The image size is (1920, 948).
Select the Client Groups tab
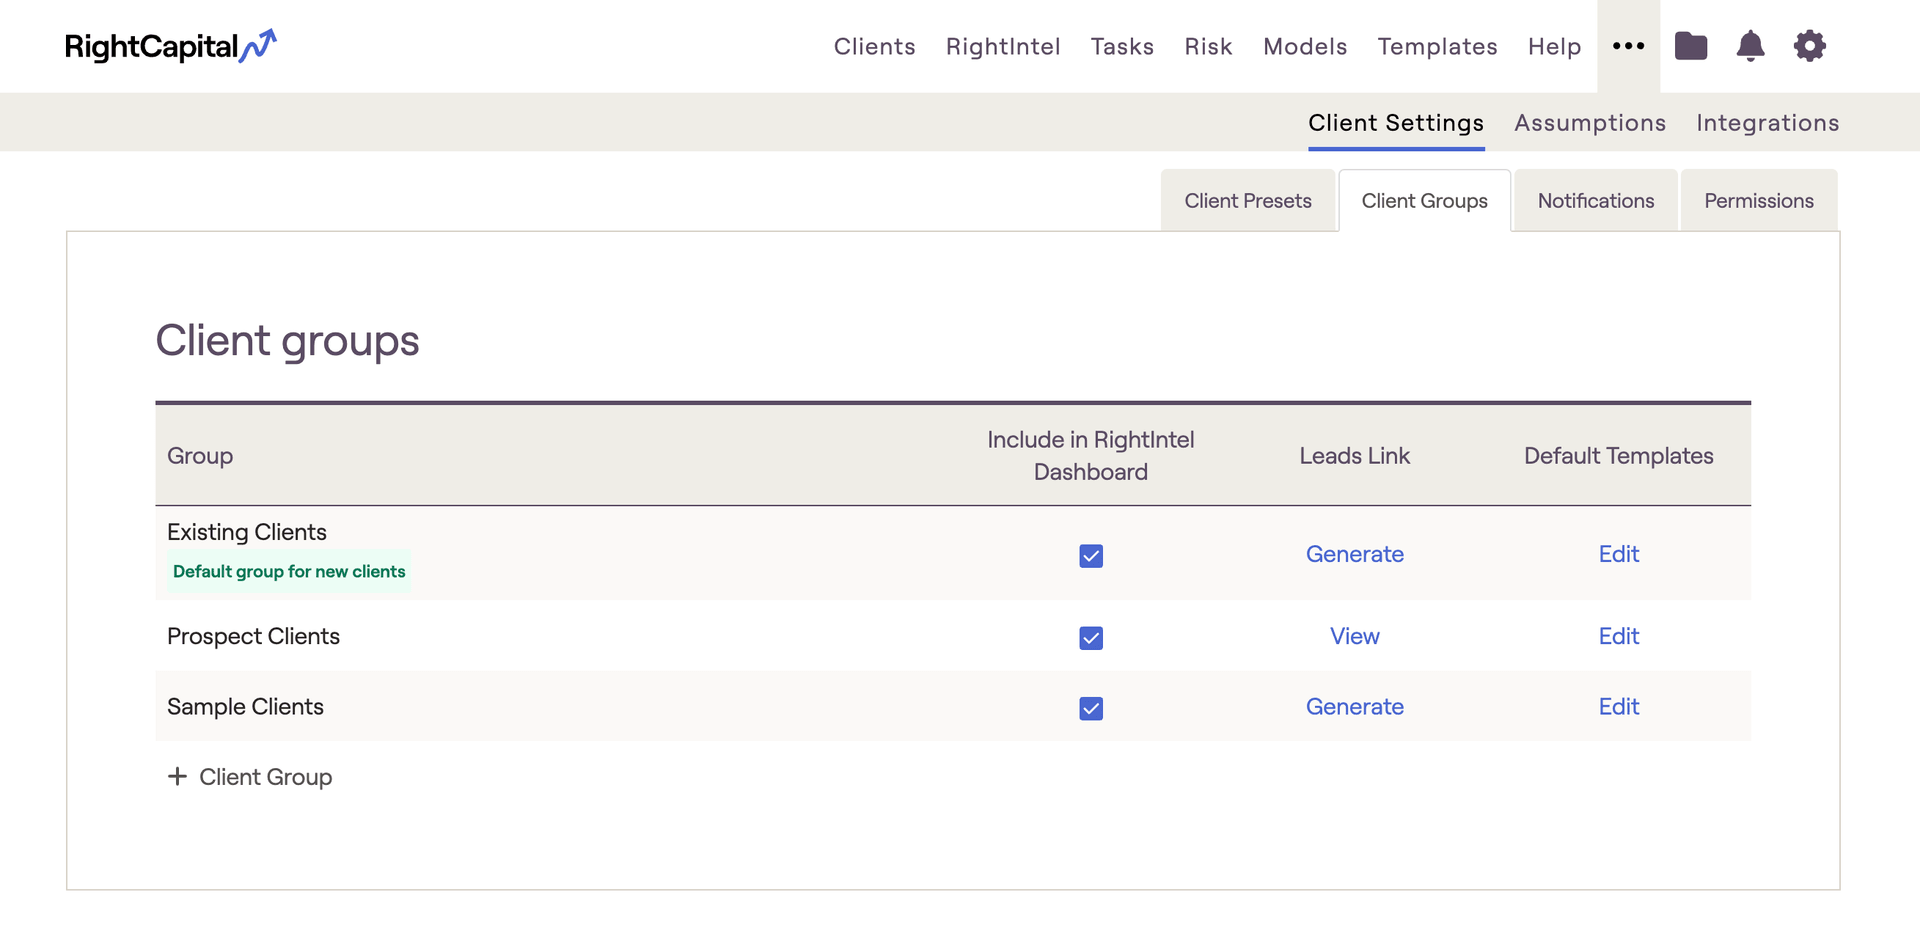(1424, 201)
